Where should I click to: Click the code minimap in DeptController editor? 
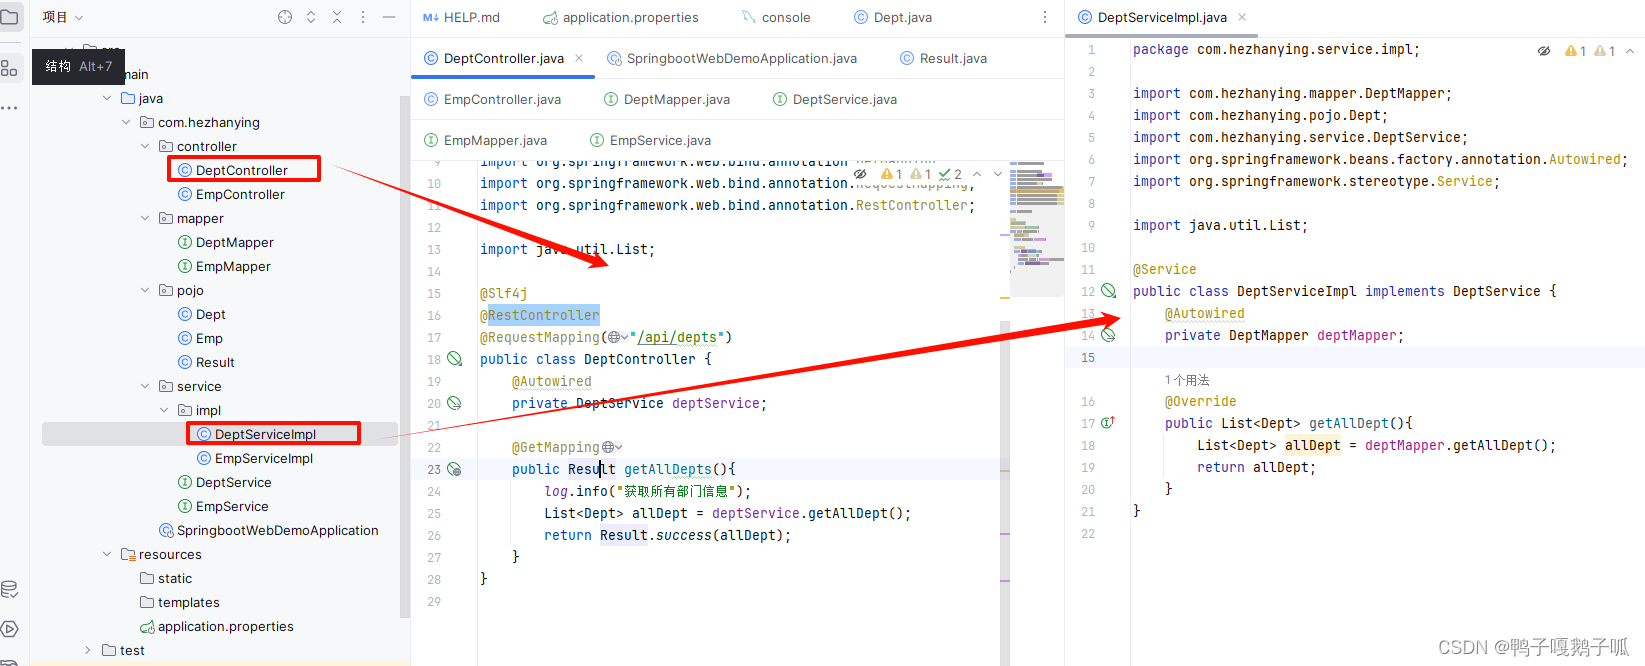[x=1037, y=227]
